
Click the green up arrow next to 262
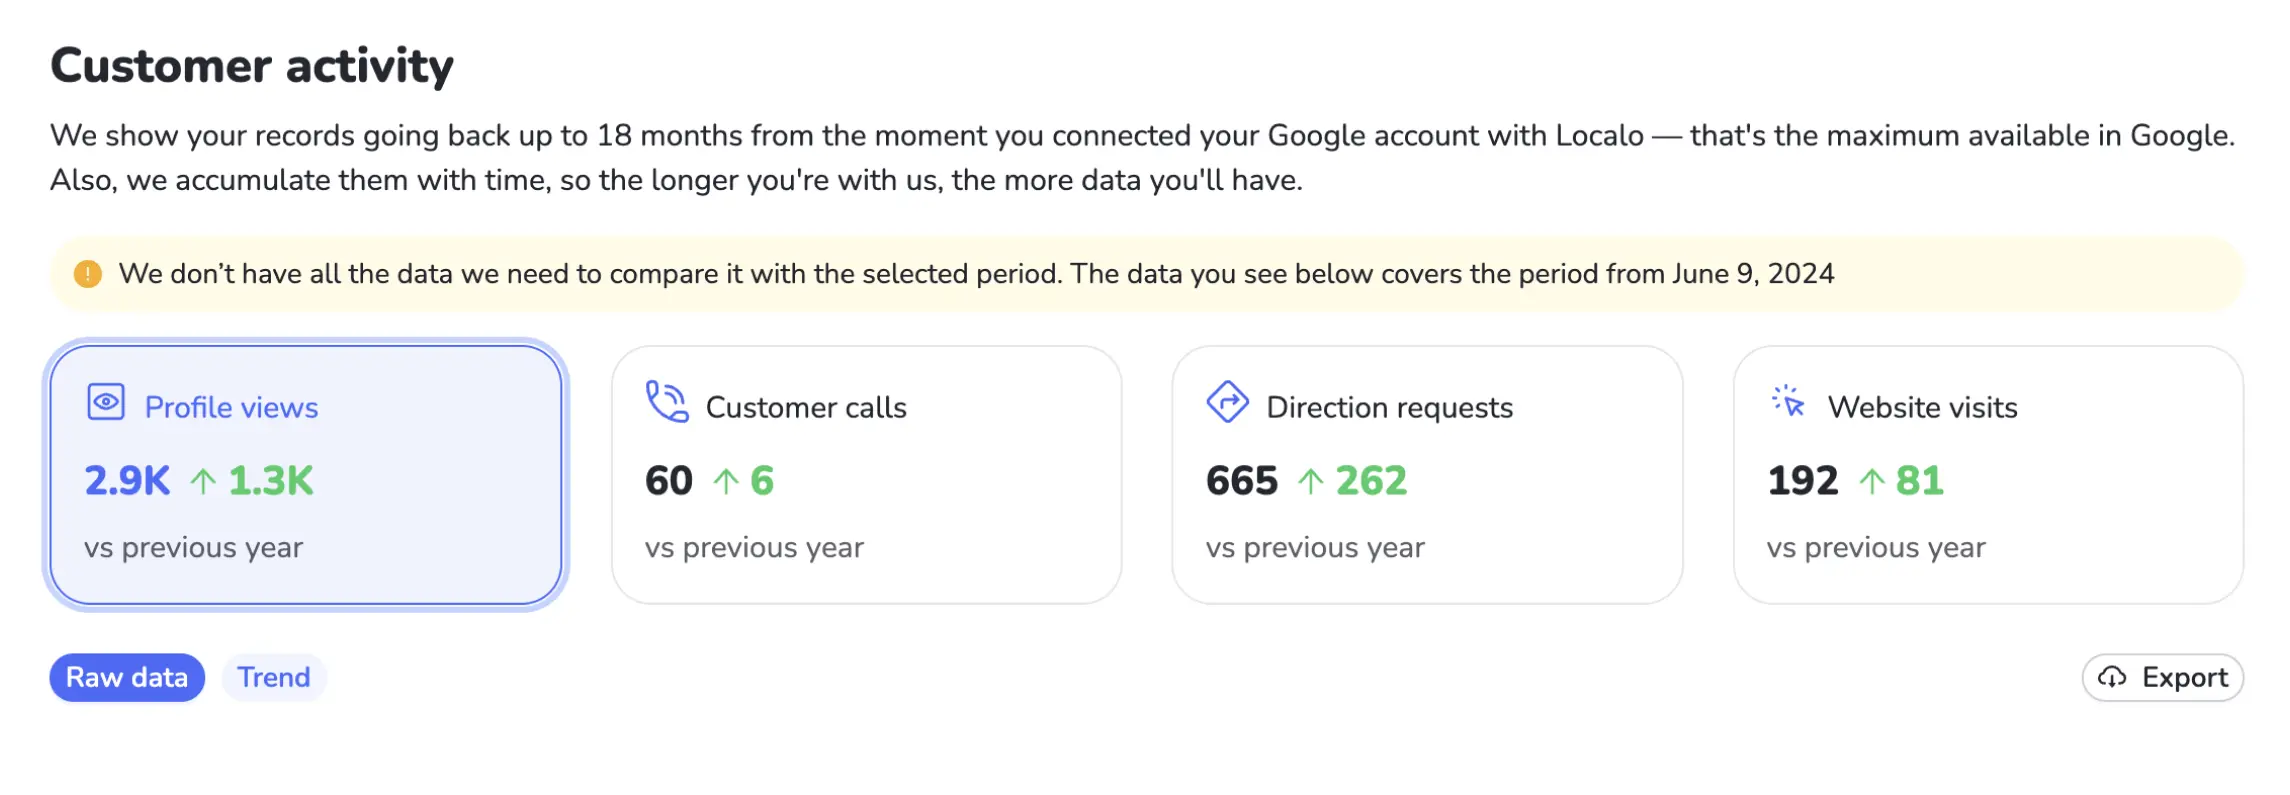[x=1309, y=480]
